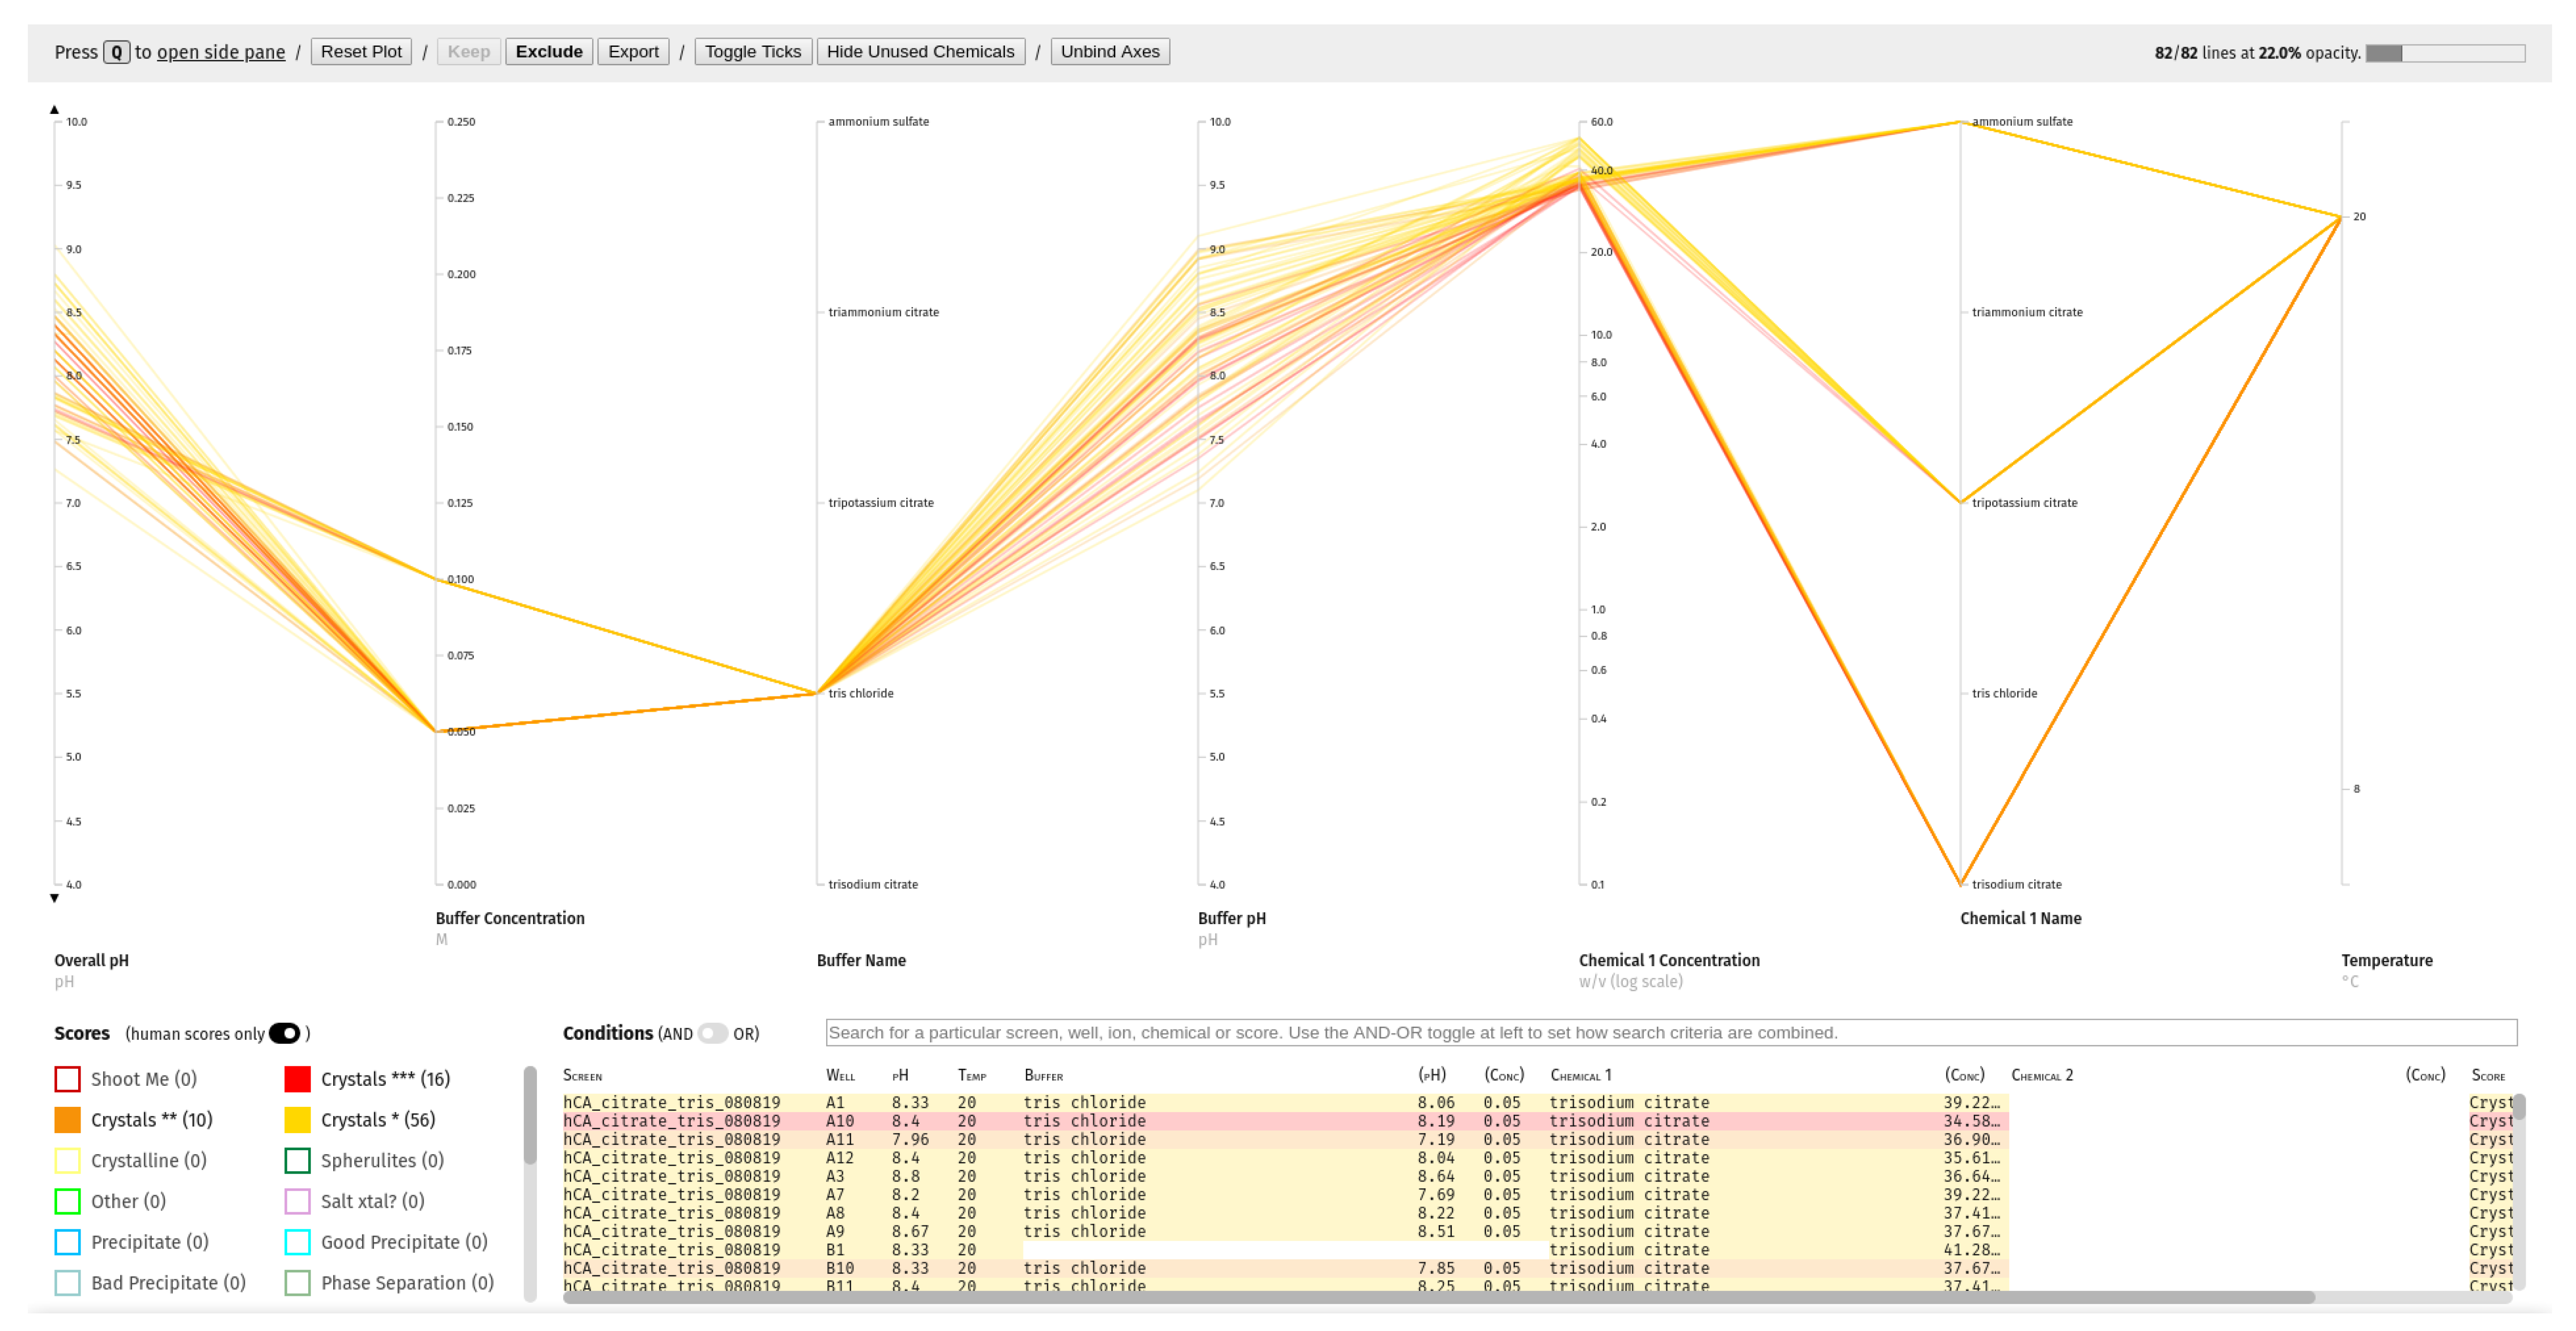
Task: Click the 20 tick on Temperature axis
Action: [x=2359, y=217]
